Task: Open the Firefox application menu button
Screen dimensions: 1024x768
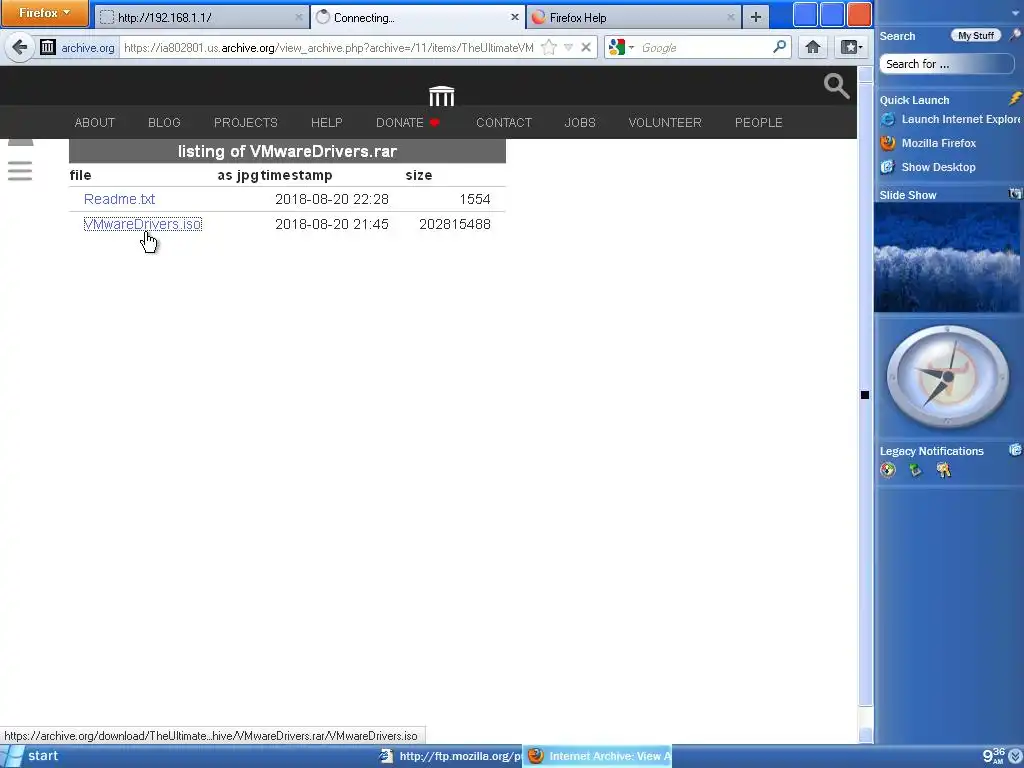Action: [44, 13]
